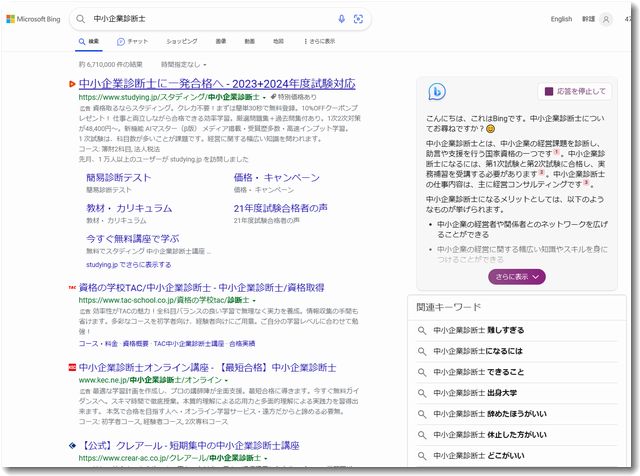Viewport: 640px width, 476px height.
Task: Expand chat answer with さらに表示 button
Action: 517,277
